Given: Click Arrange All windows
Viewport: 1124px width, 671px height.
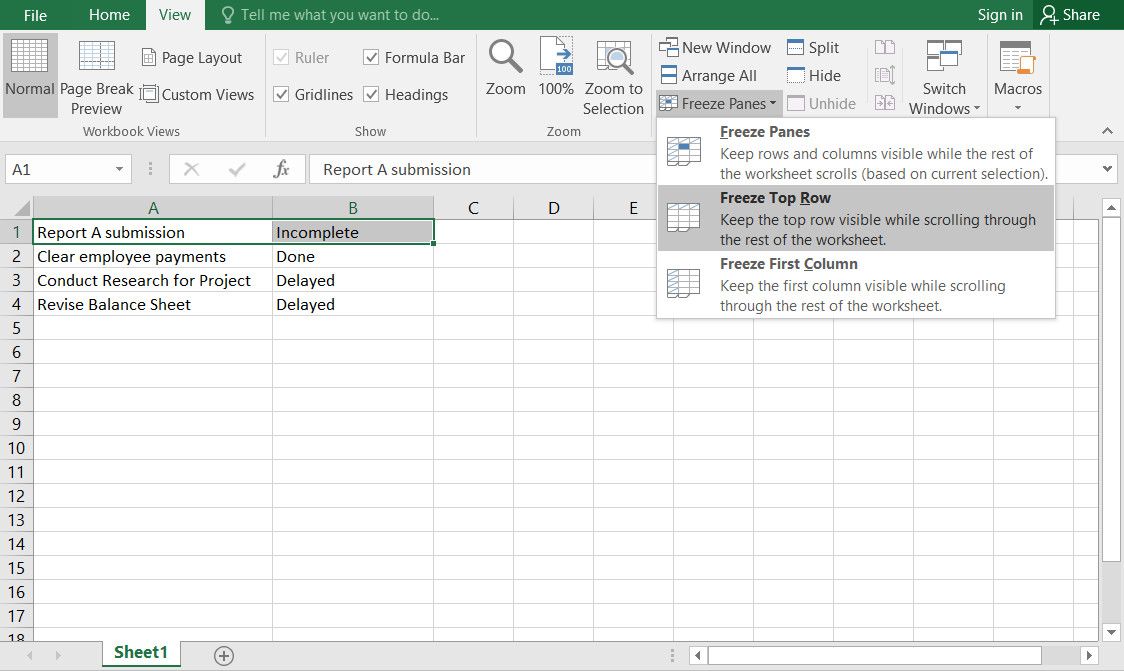Looking at the screenshot, I should click(708, 75).
